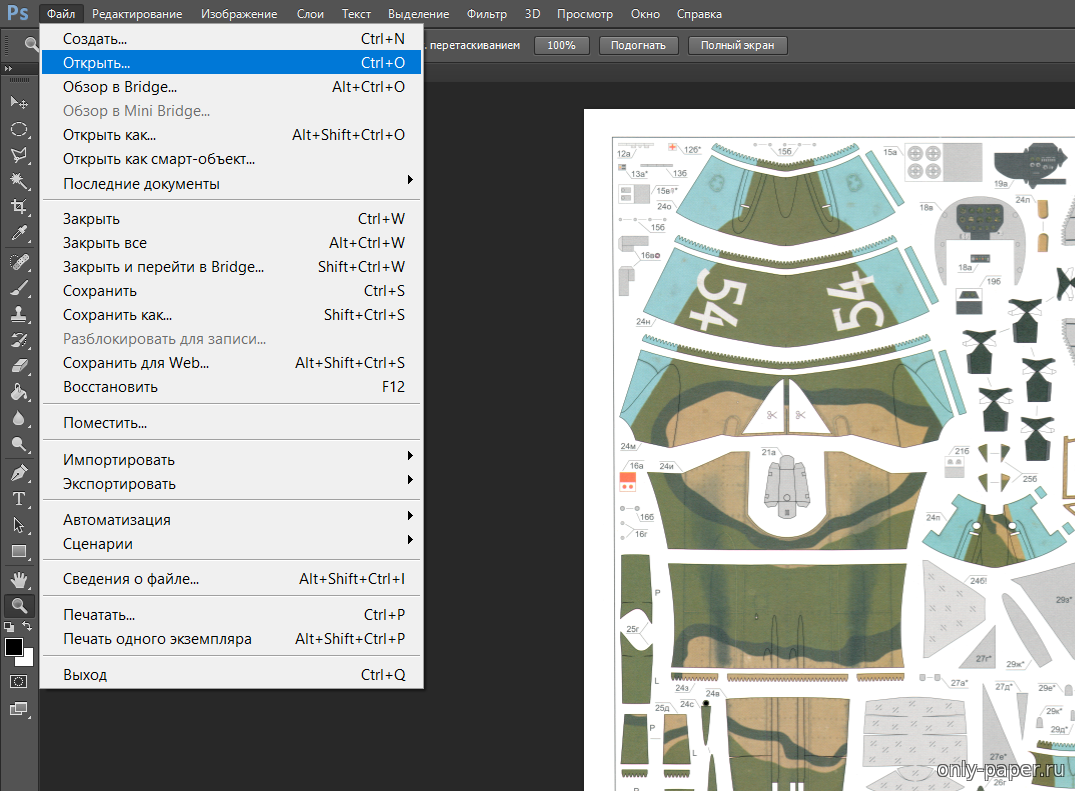The height and width of the screenshot is (791, 1075).
Task: Pick the Magic Wand tool
Action: coord(19,181)
